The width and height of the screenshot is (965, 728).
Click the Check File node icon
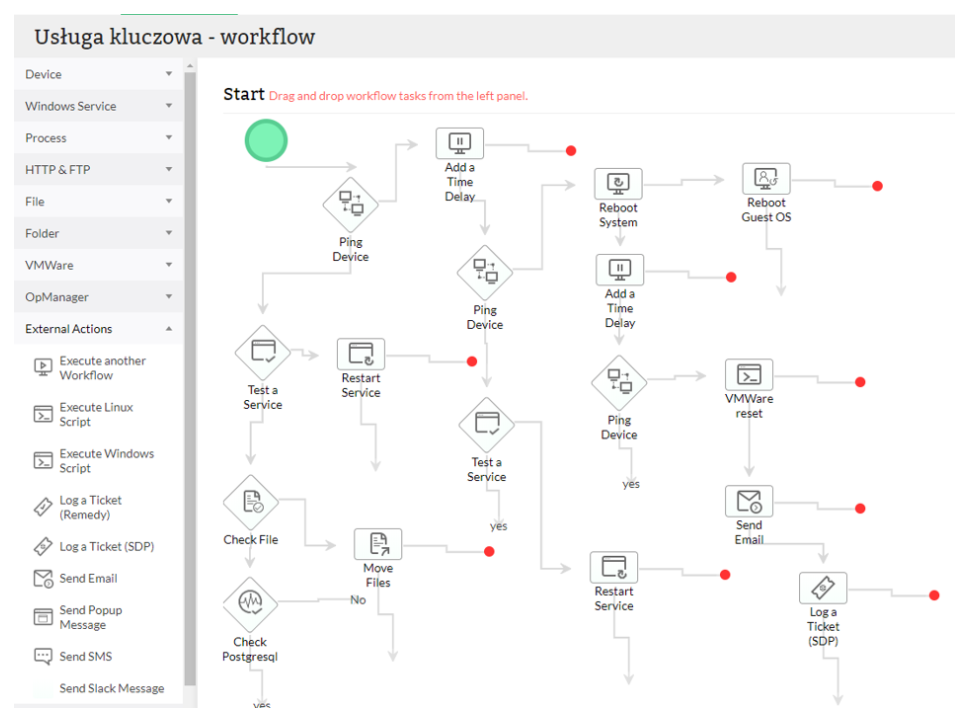pyautogui.click(x=250, y=502)
